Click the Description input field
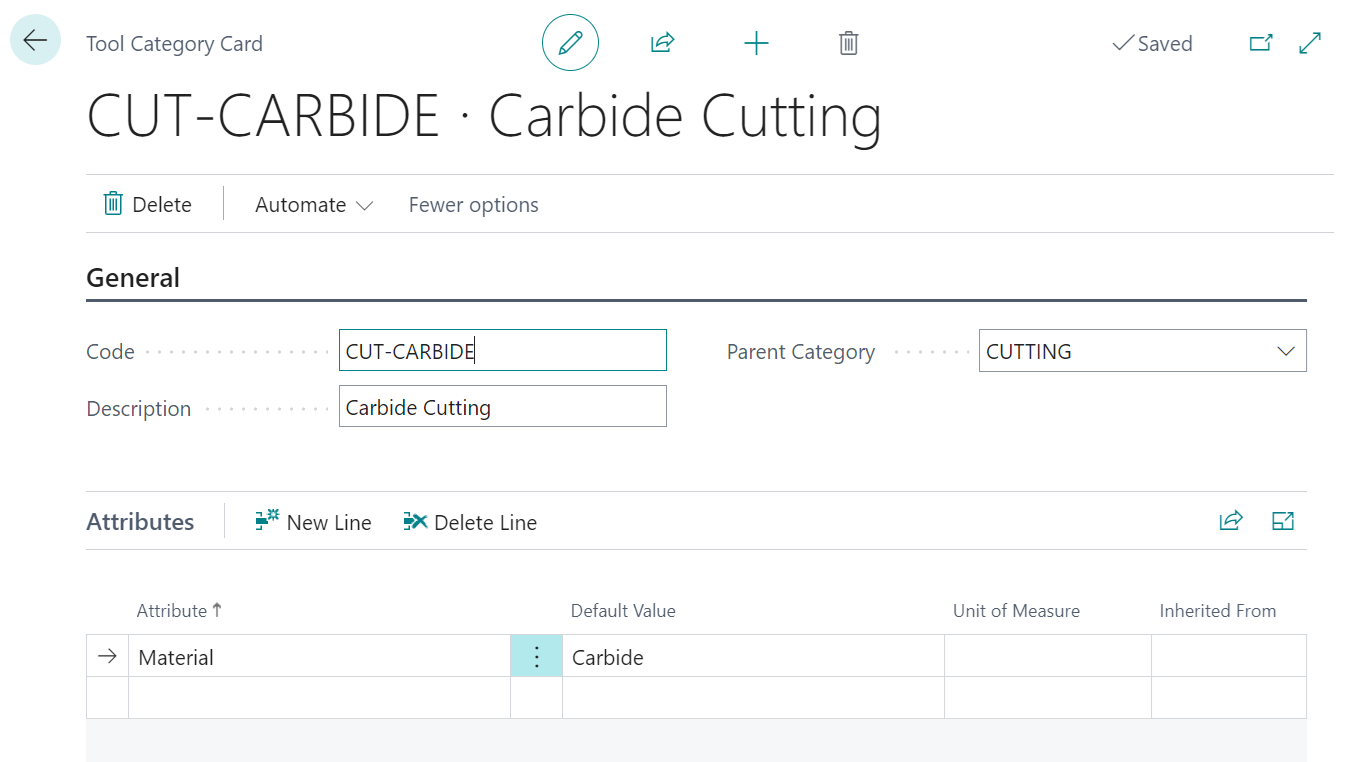This screenshot has height=762, width=1361. 502,407
